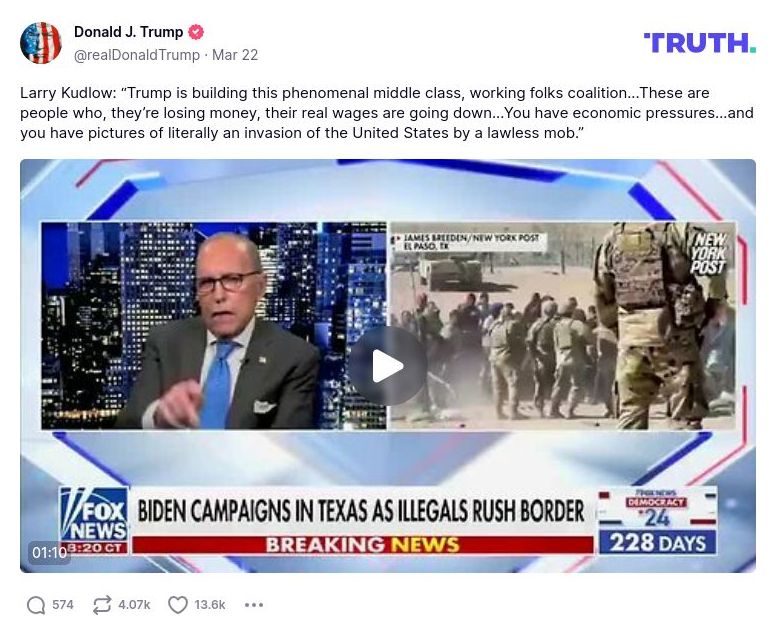This screenshot has width=777, height=635.
Task: Open the three-dot more options menu
Action: click(x=254, y=605)
